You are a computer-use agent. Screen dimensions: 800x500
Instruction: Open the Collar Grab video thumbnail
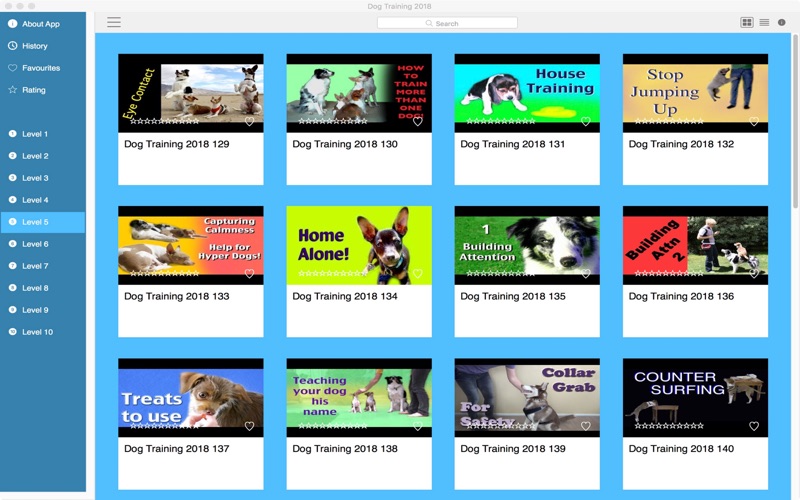pyautogui.click(x=527, y=397)
